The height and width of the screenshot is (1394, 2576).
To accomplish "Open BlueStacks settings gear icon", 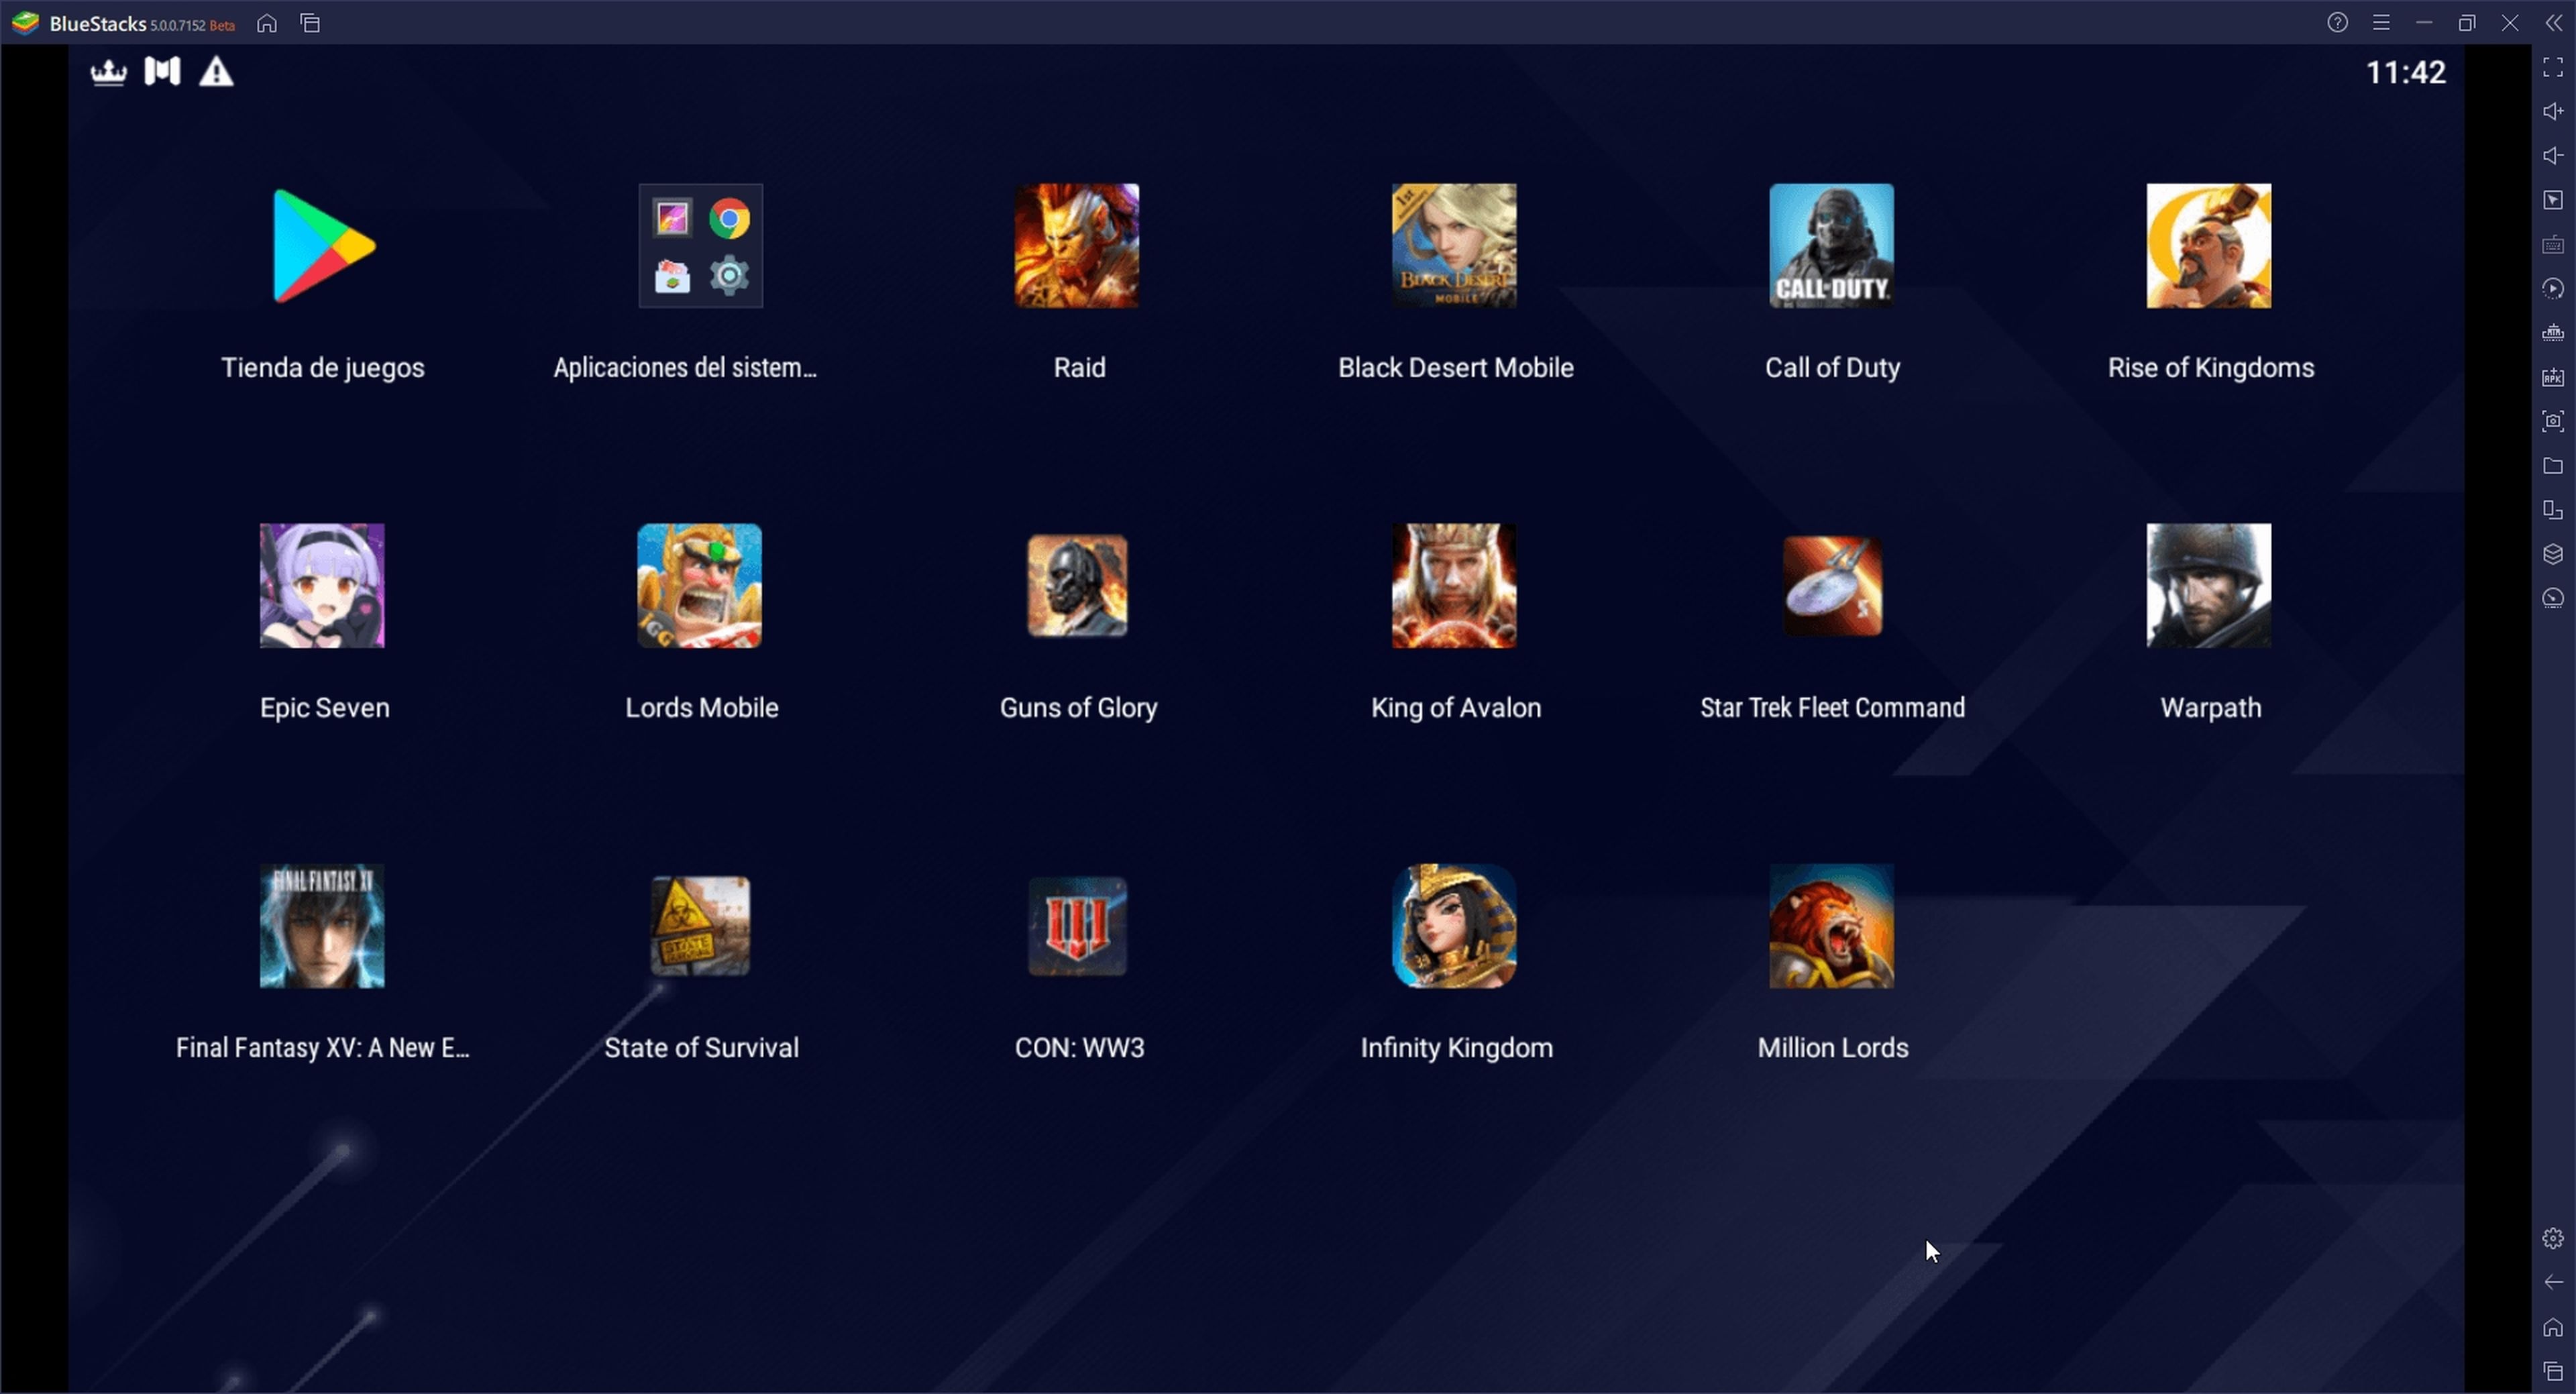I will pyautogui.click(x=2553, y=1238).
